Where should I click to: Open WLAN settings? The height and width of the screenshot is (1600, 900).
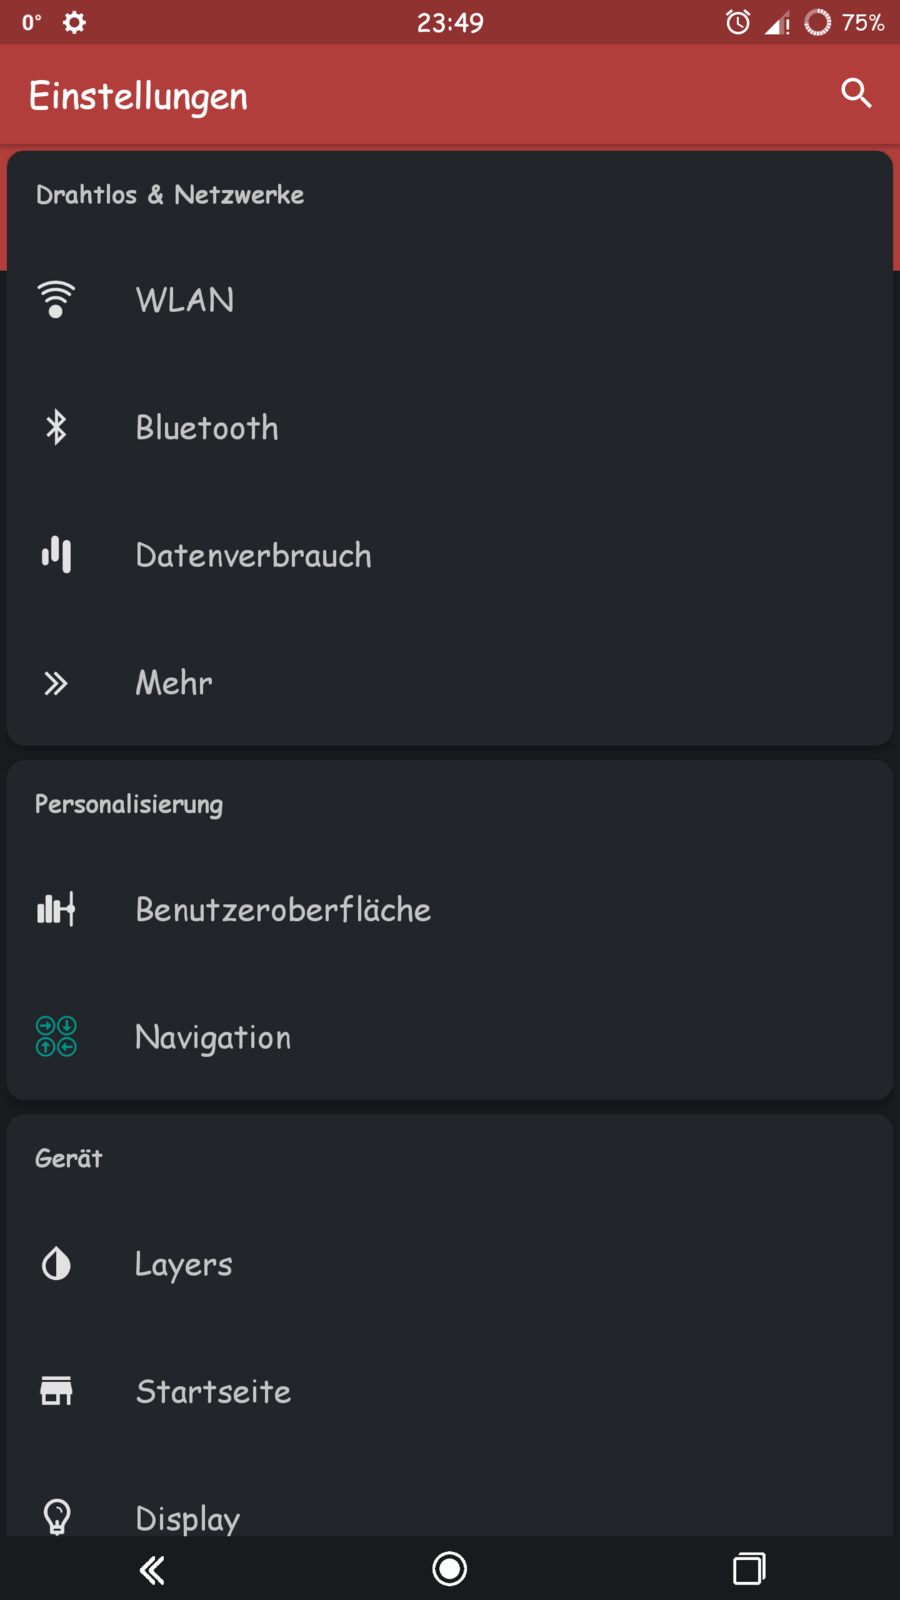[185, 300]
